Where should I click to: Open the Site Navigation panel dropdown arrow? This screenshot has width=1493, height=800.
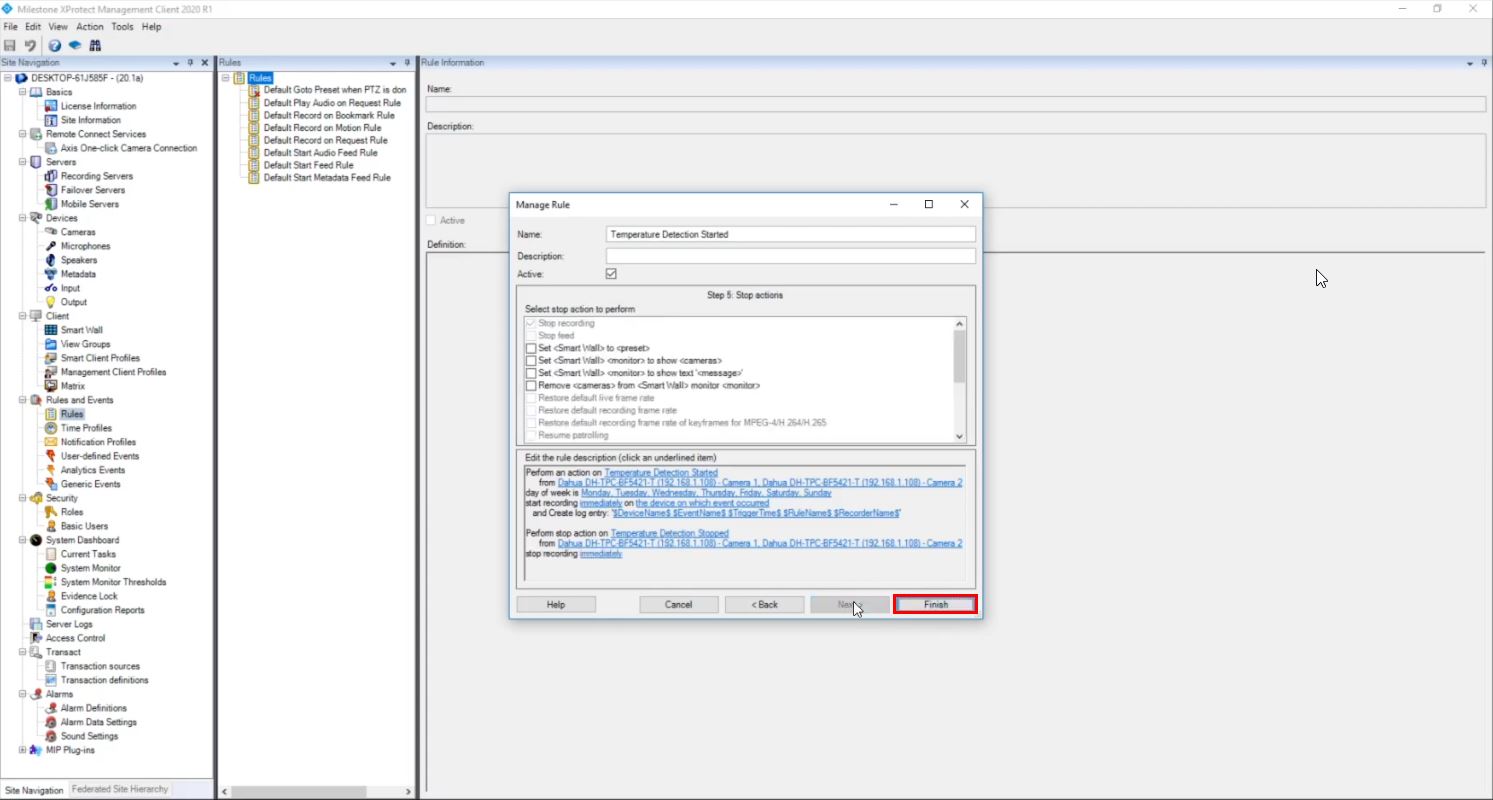click(175, 62)
